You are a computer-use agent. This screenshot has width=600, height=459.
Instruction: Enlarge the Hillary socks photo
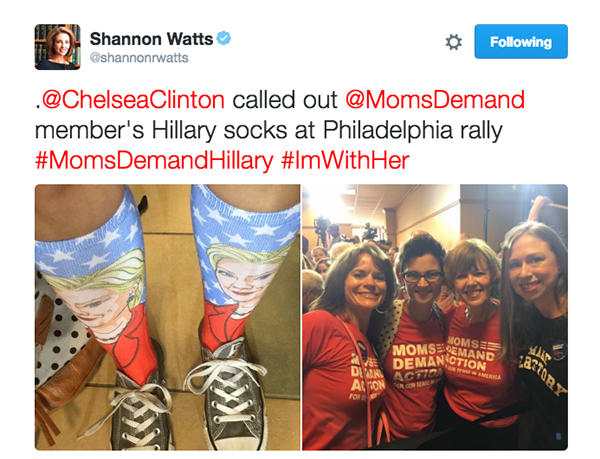tap(168, 317)
